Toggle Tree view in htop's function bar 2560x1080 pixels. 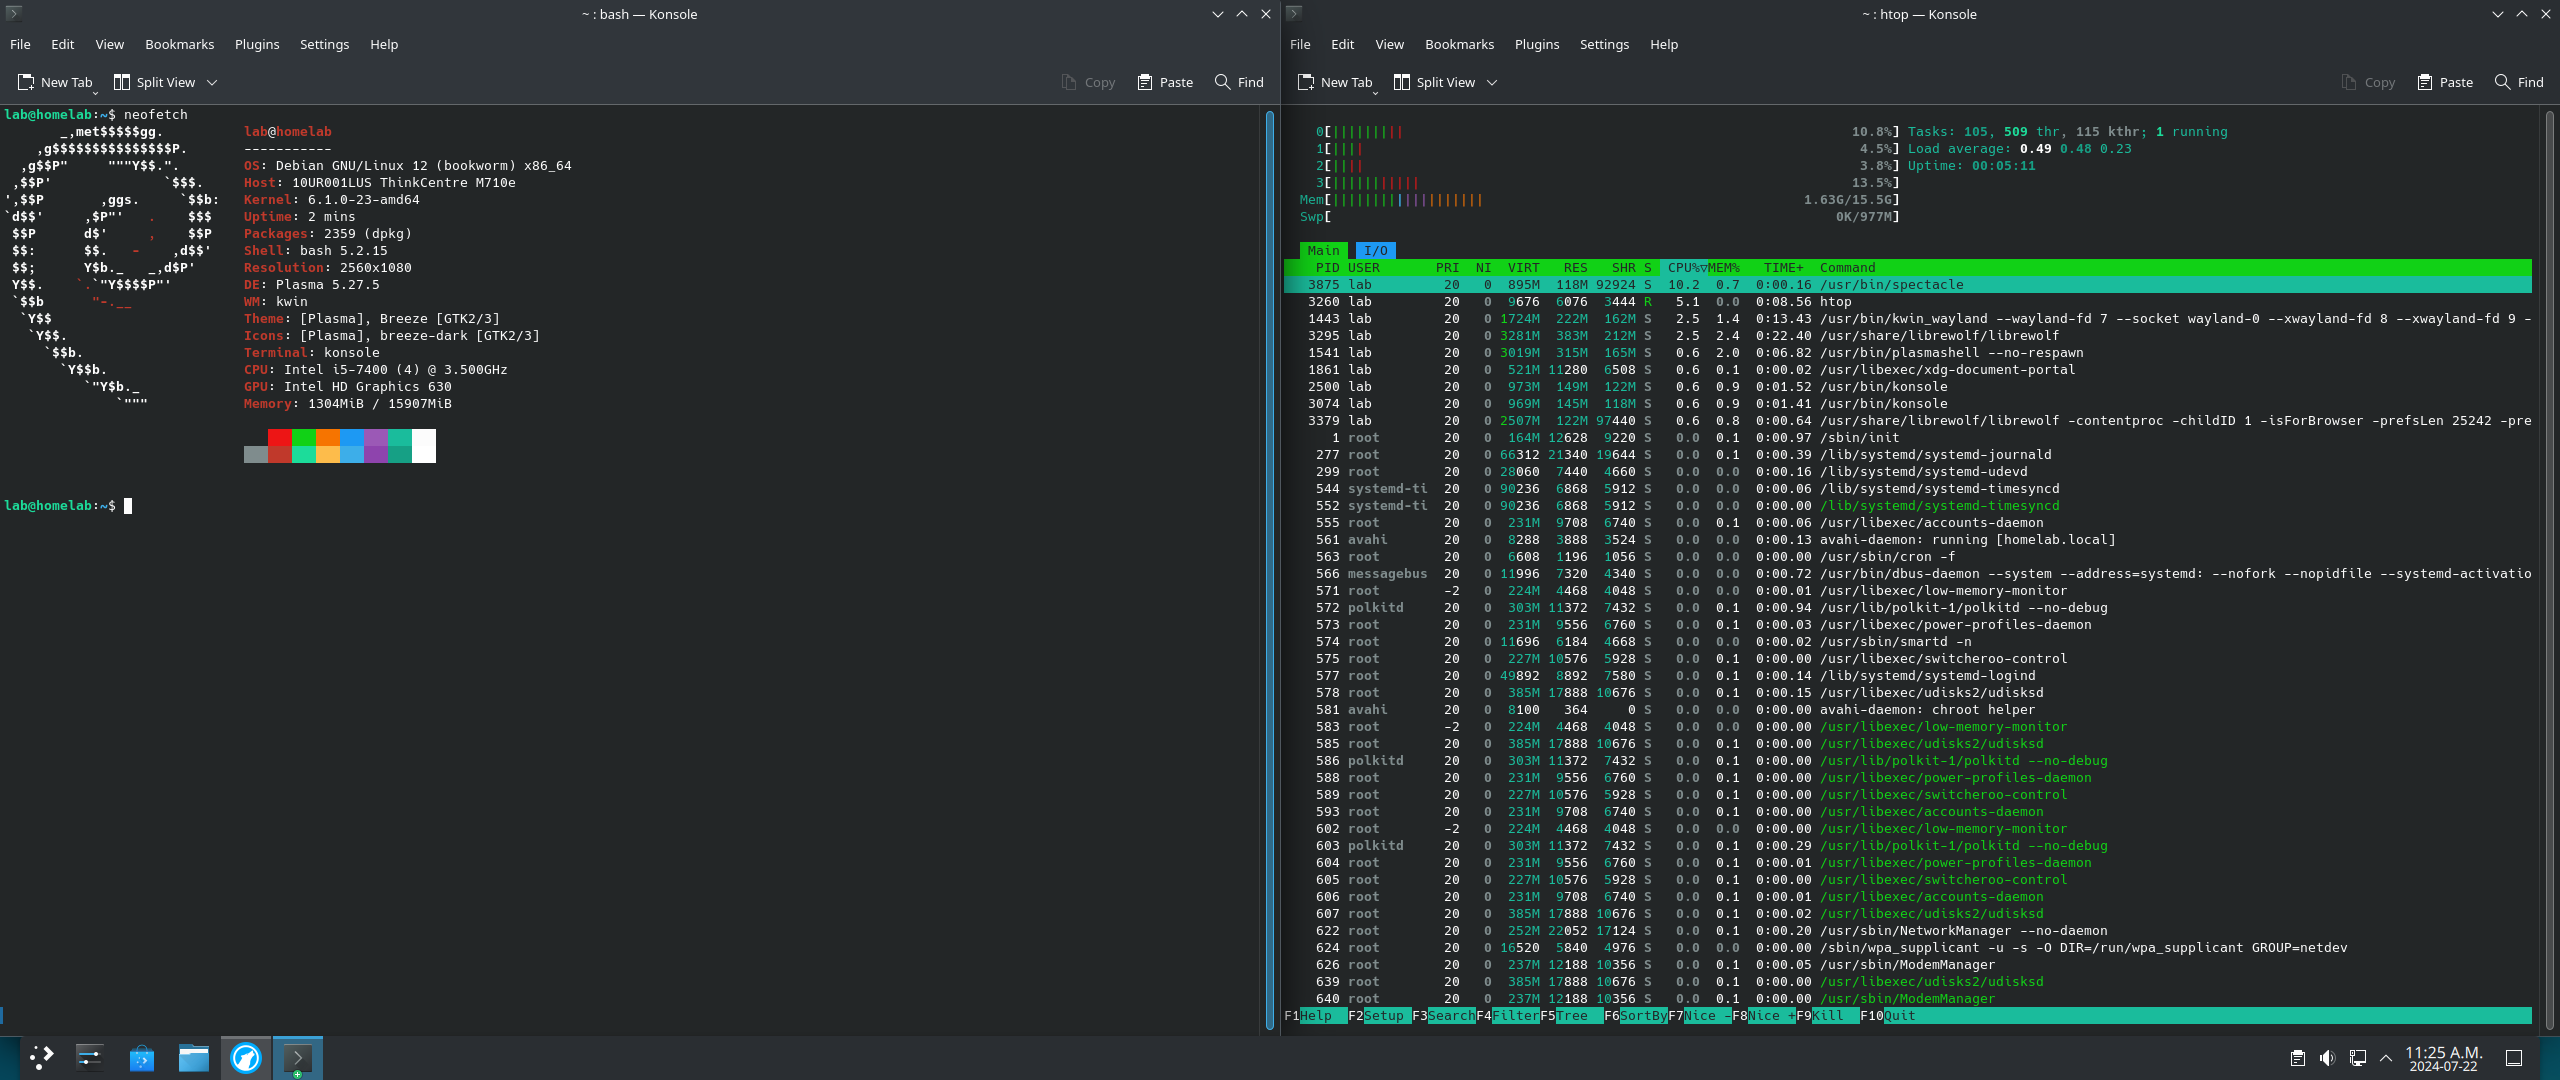(1571, 1016)
